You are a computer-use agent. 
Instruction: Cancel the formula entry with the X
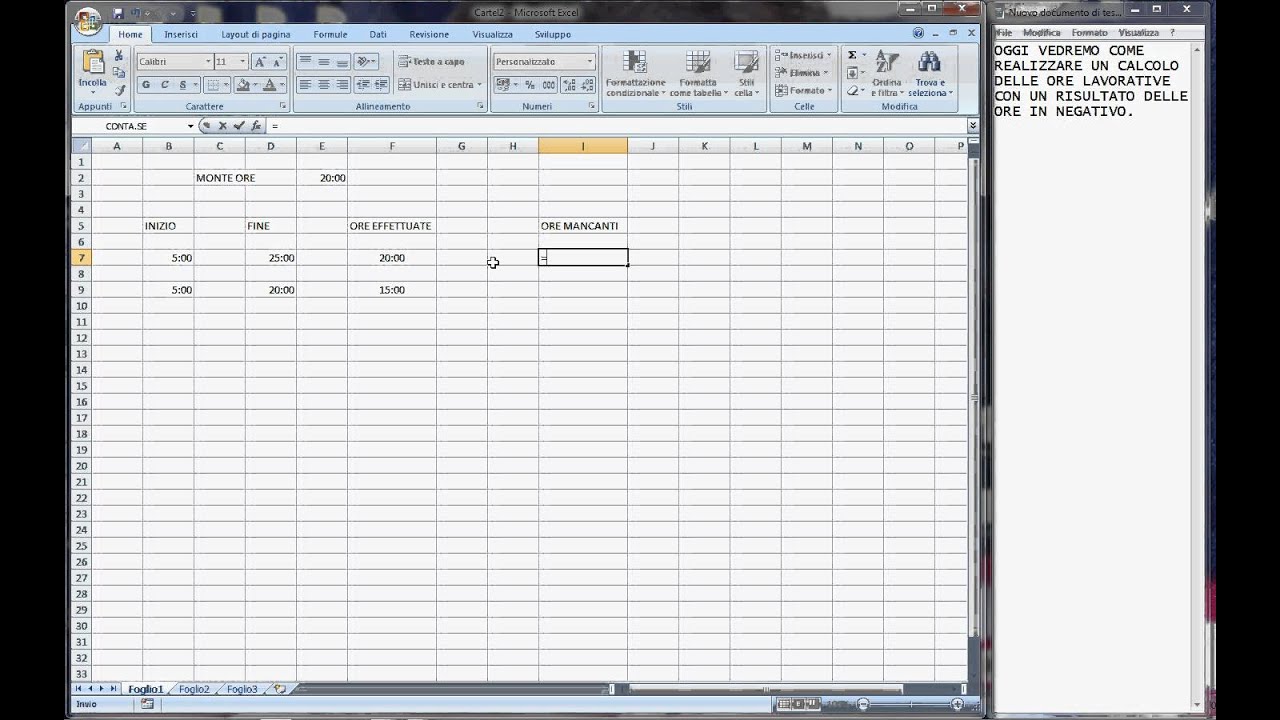click(x=223, y=126)
